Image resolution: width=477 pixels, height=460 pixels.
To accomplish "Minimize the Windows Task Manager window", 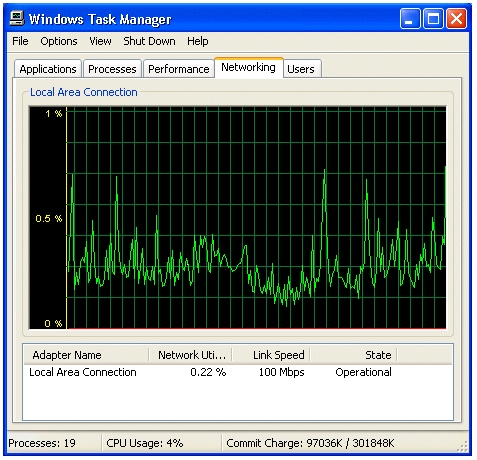I will [x=410, y=19].
